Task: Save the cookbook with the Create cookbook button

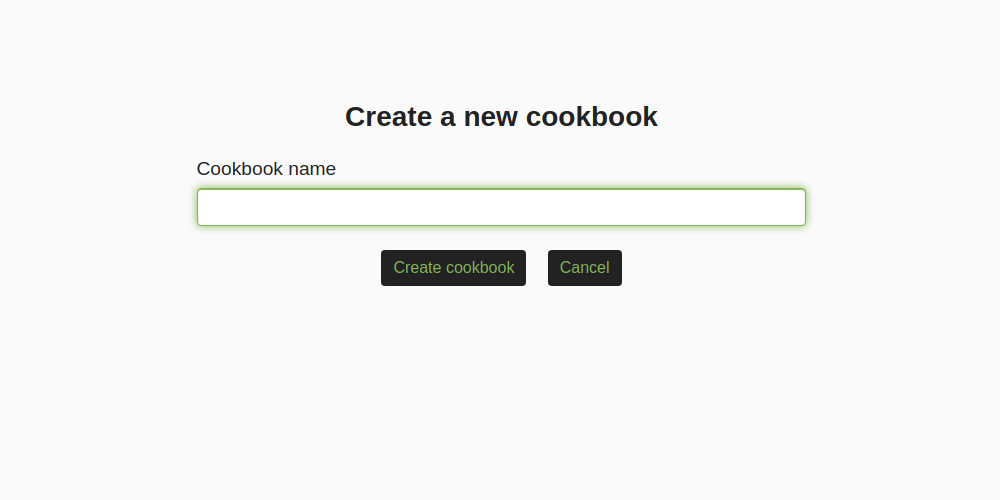Action: [x=453, y=268]
